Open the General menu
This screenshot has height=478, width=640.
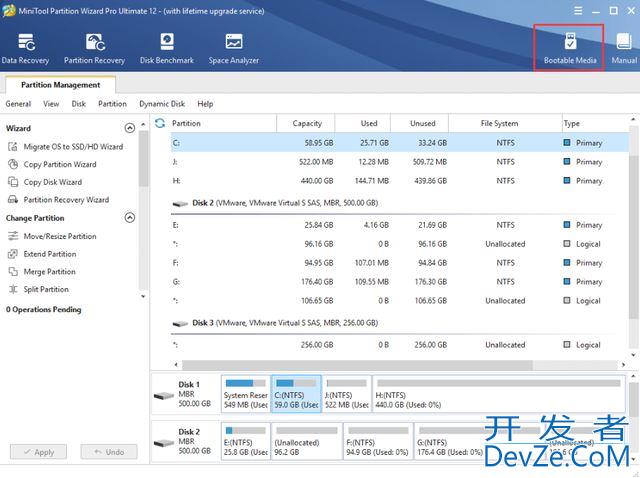point(18,104)
